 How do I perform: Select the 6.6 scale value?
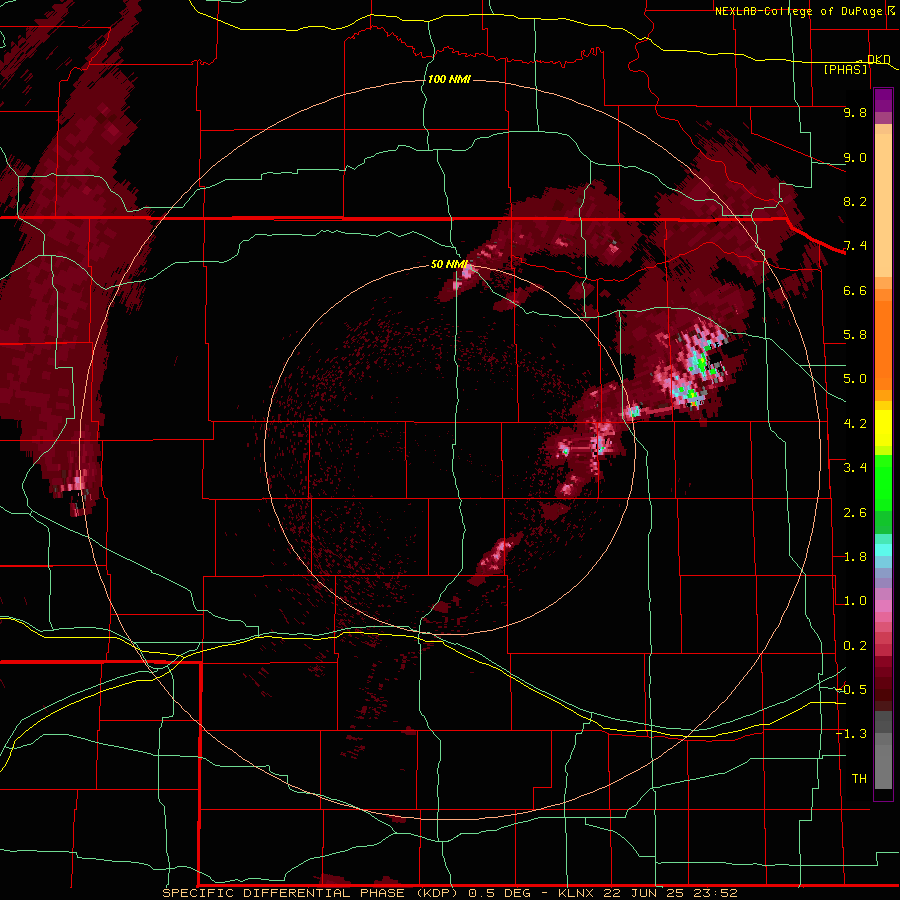pyautogui.click(x=855, y=290)
